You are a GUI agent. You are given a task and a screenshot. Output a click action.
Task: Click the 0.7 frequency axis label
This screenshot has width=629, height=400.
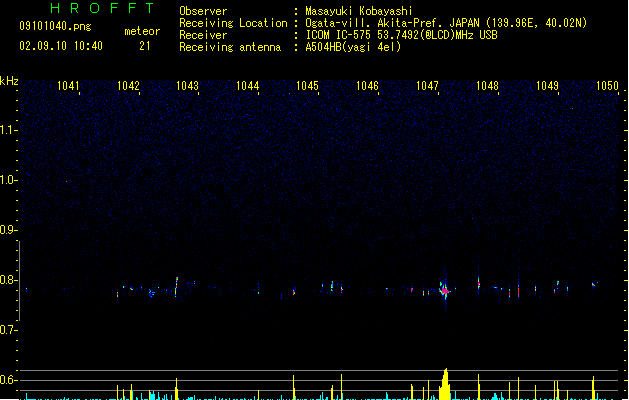click(x=7, y=330)
